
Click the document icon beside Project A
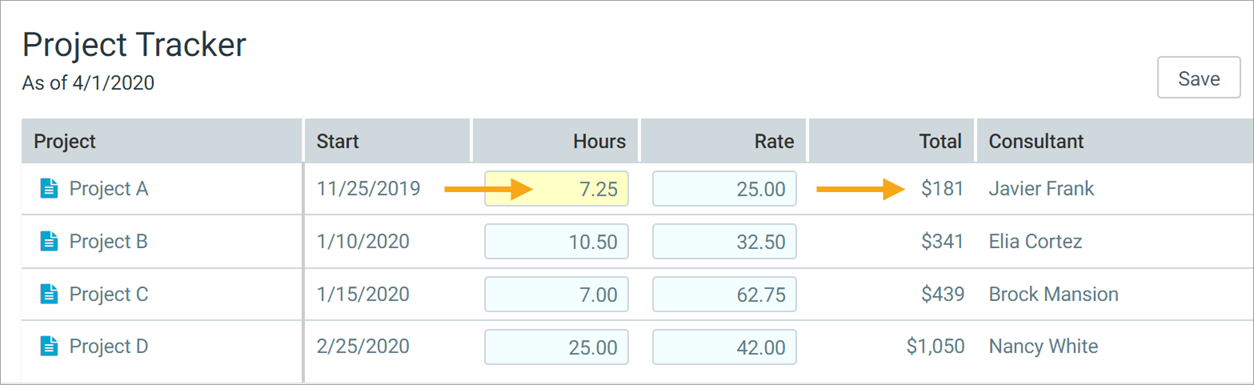coord(49,188)
